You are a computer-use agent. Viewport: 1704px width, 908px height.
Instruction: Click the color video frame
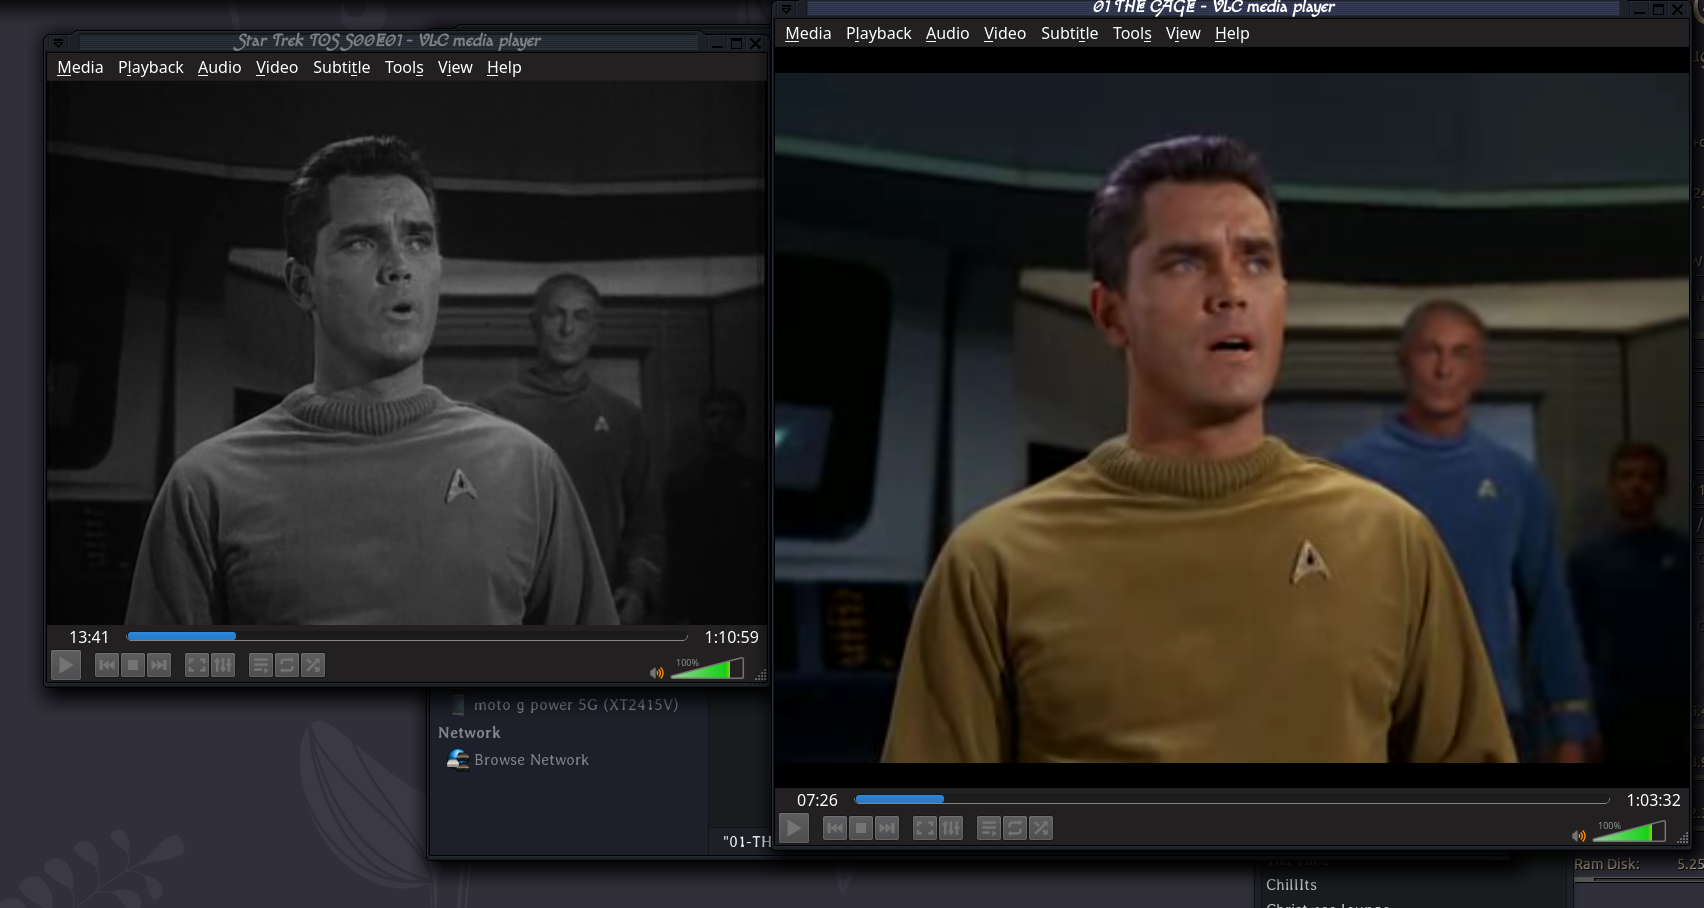[1232, 417]
